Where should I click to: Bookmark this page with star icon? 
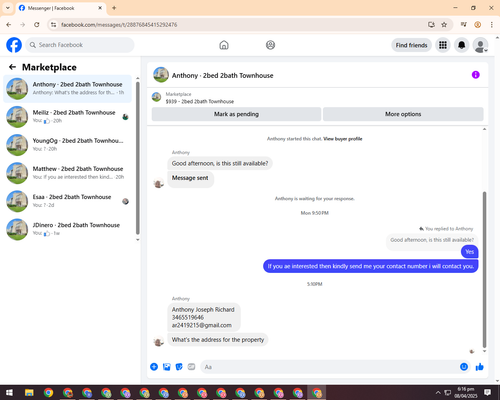click(444, 25)
